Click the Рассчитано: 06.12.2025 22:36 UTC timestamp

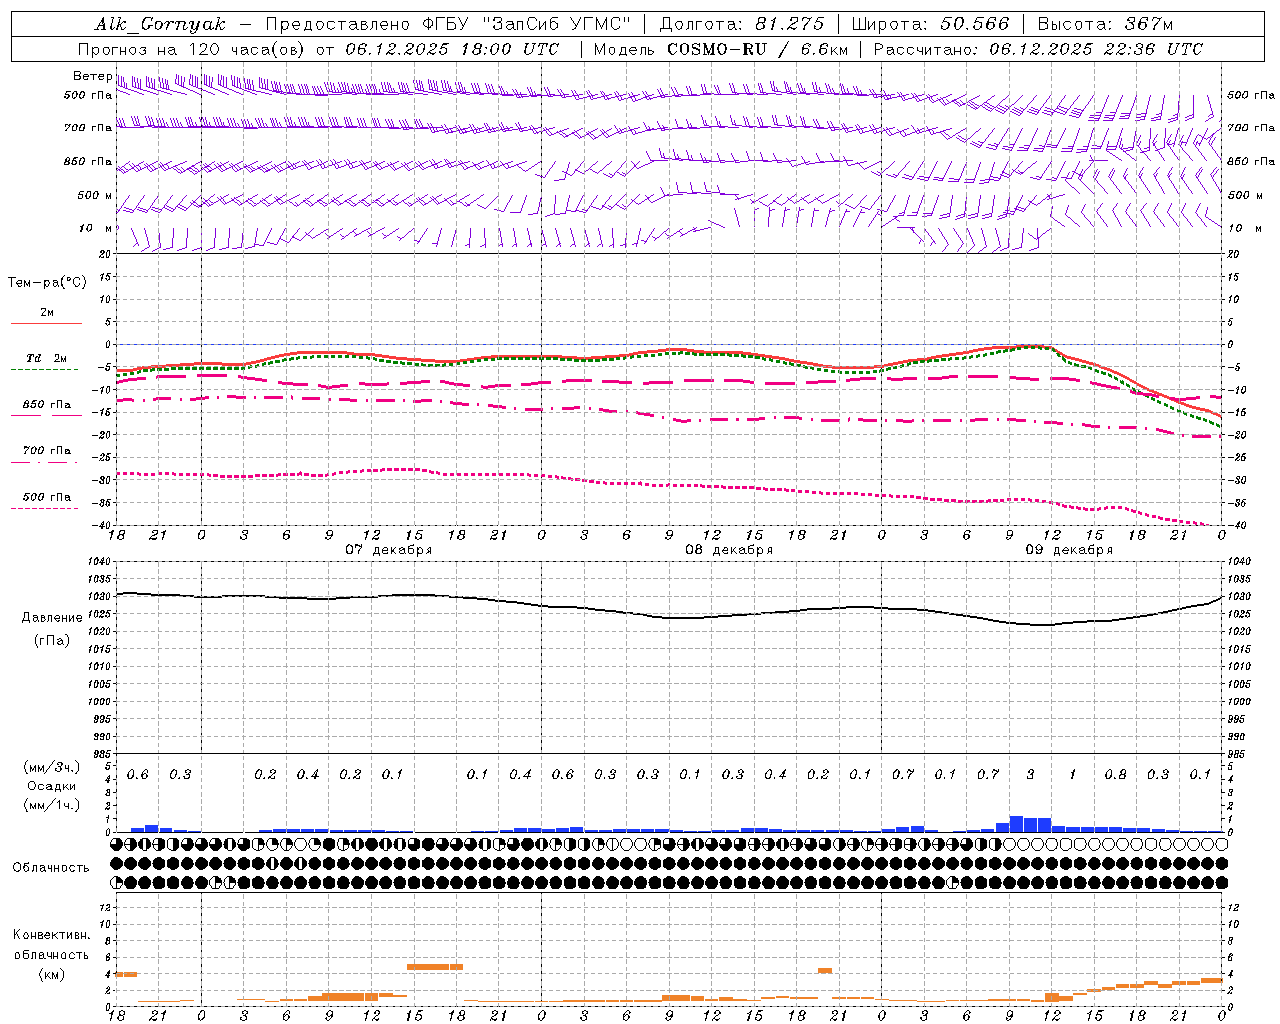[1038, 49]
